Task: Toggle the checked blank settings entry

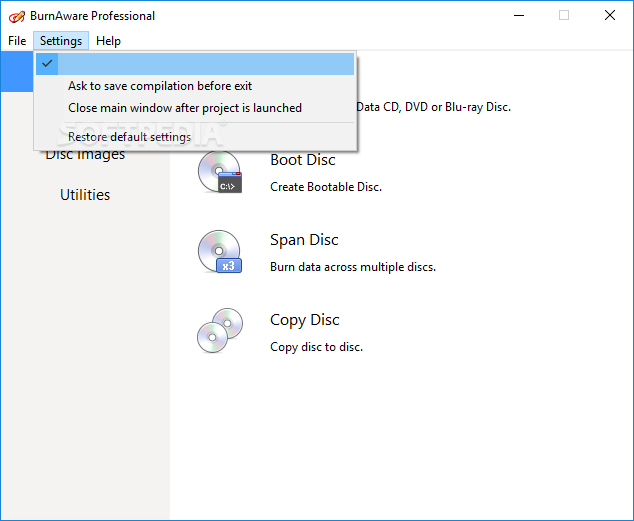Action: (x=195, y=63)
